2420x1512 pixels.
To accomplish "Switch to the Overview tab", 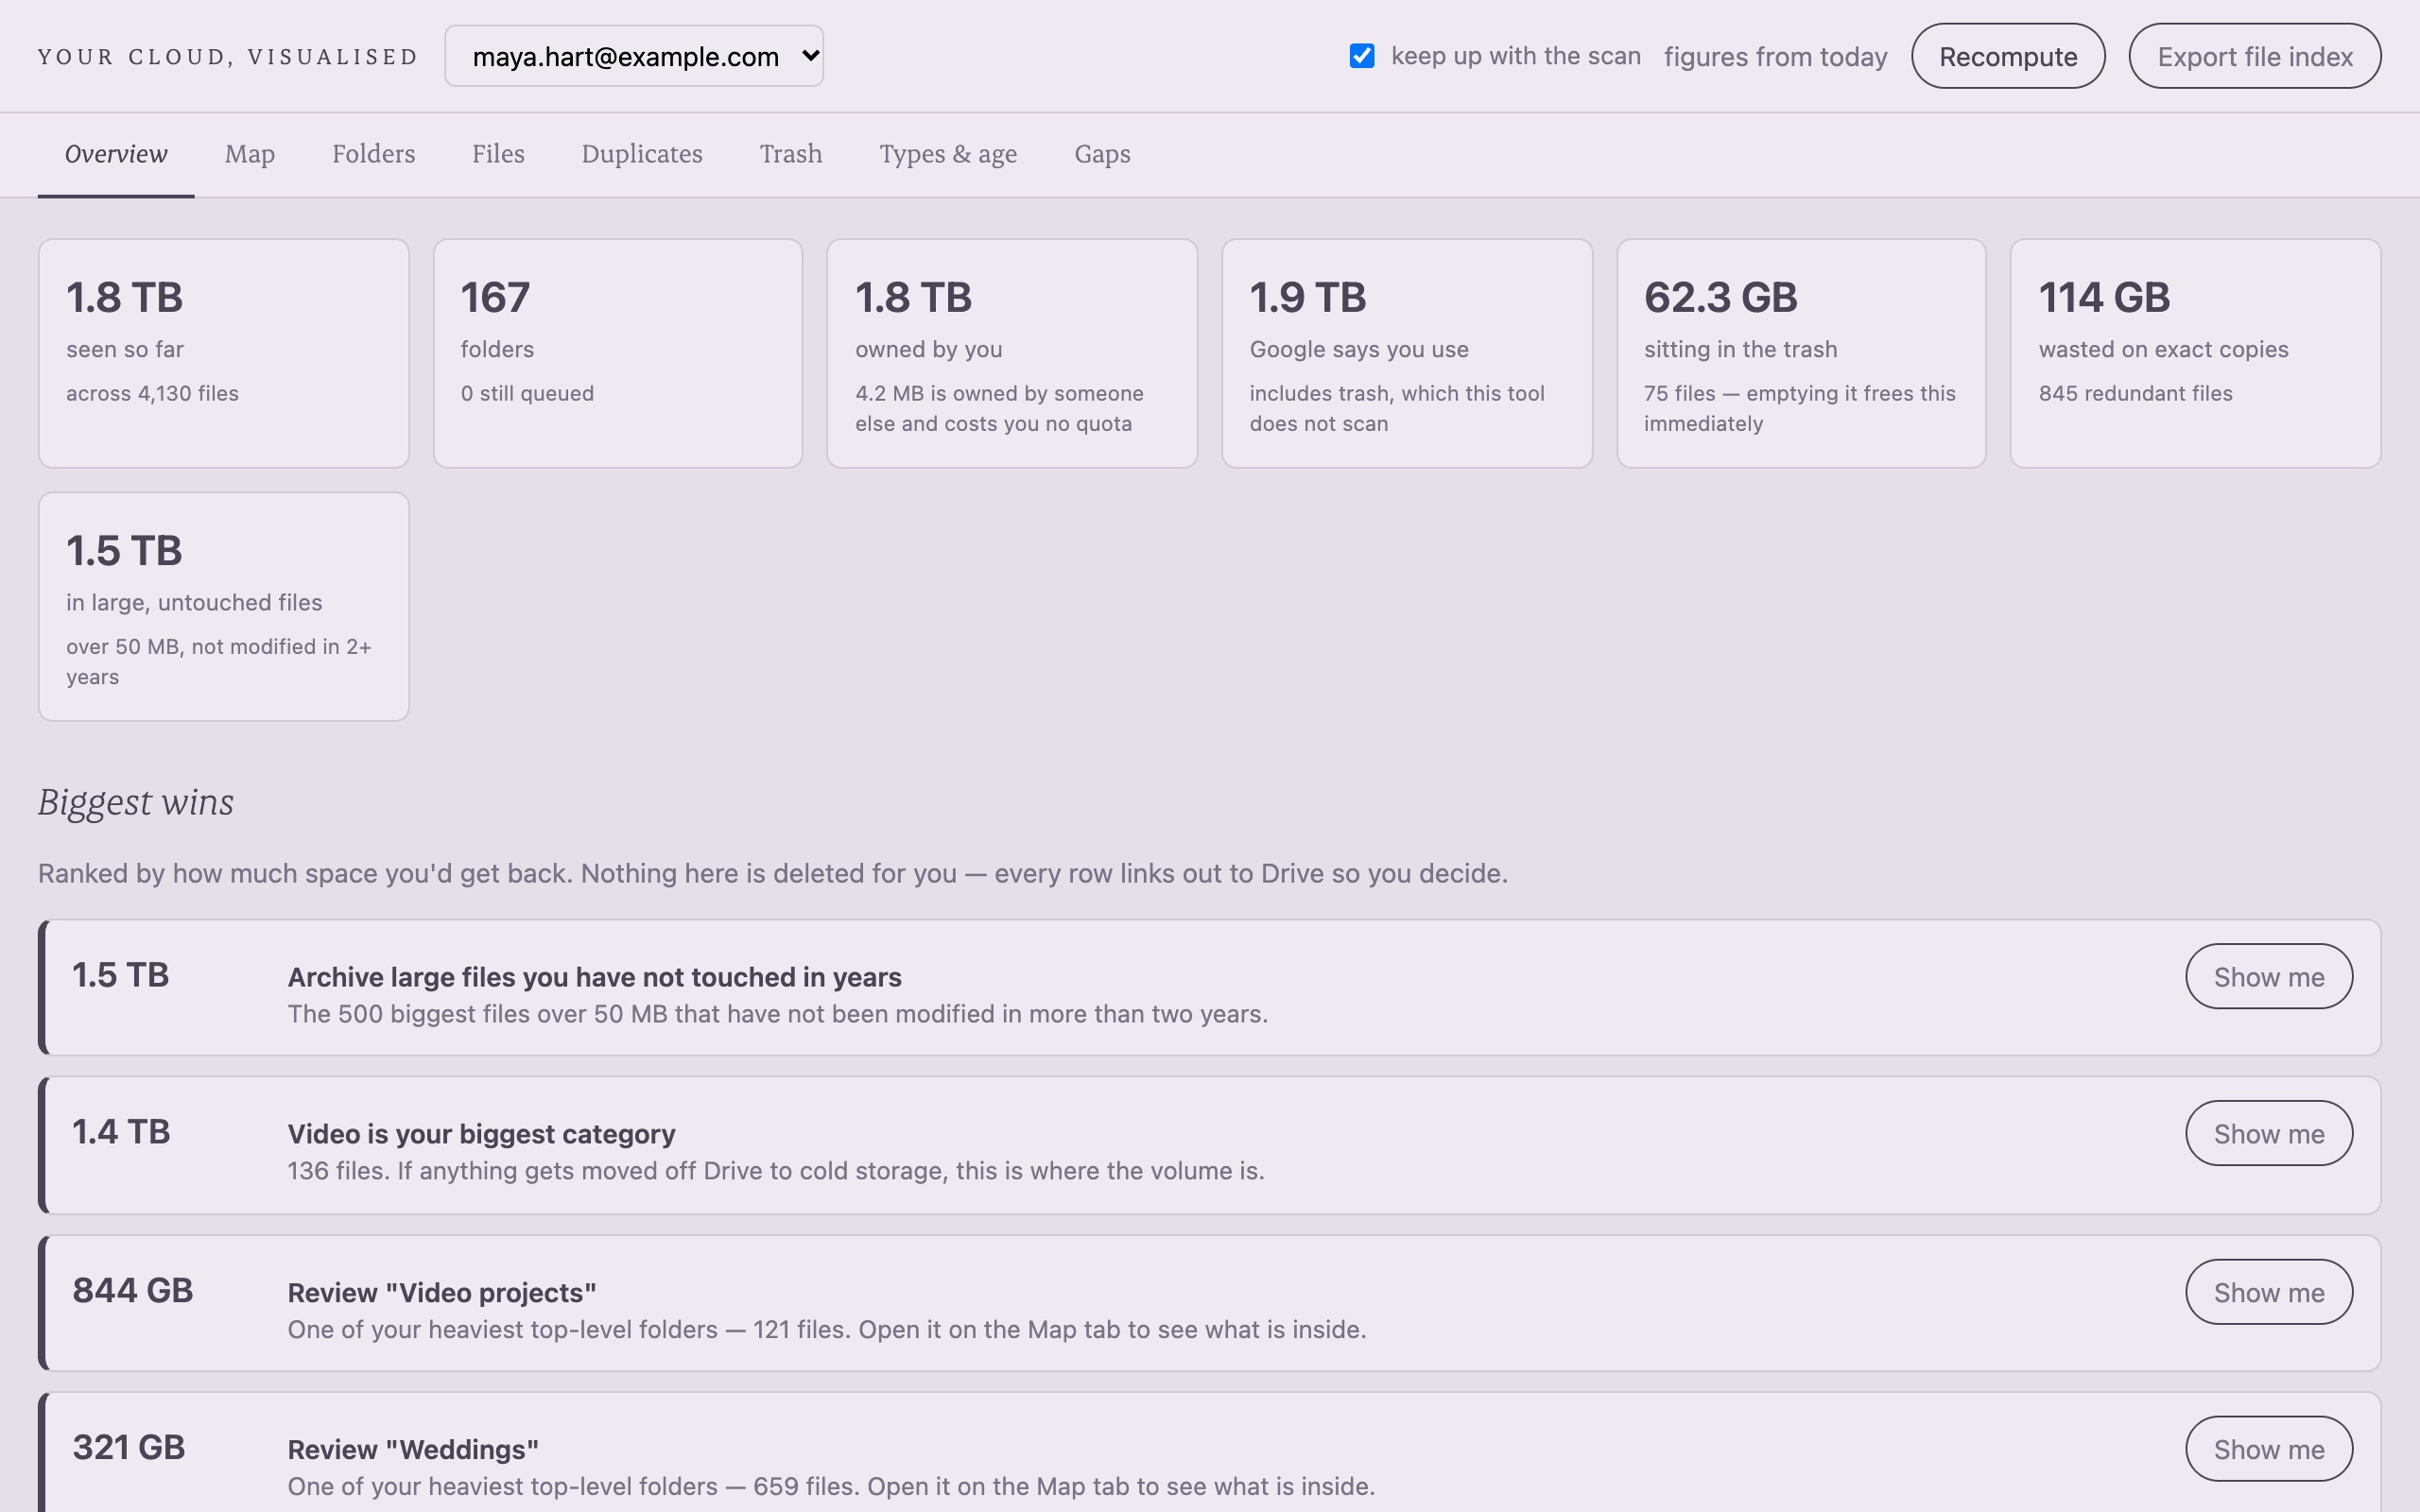I will tap(116, 154).
